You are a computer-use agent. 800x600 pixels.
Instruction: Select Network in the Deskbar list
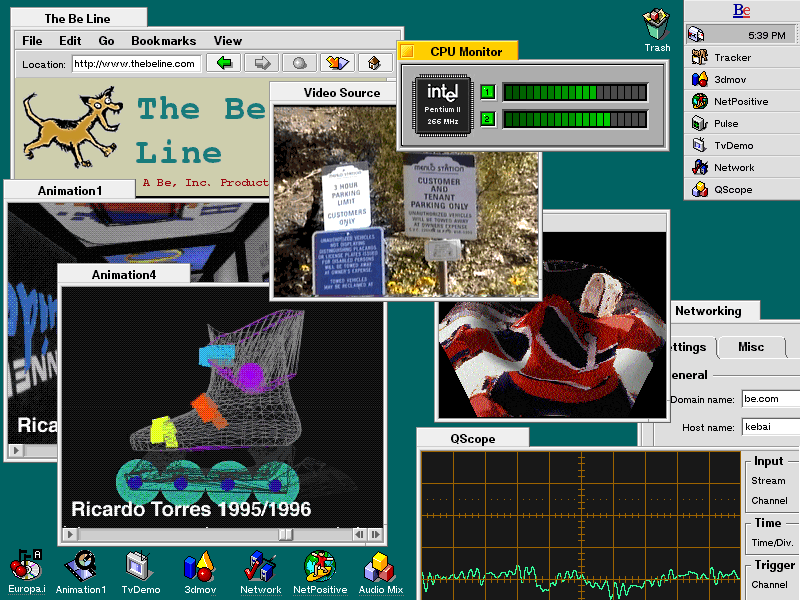point(742,167)
